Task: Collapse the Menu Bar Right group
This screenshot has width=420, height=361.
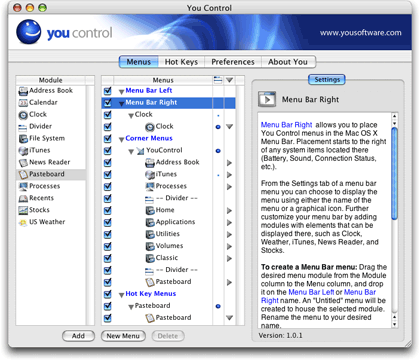Action: click(x=122, y=103)
